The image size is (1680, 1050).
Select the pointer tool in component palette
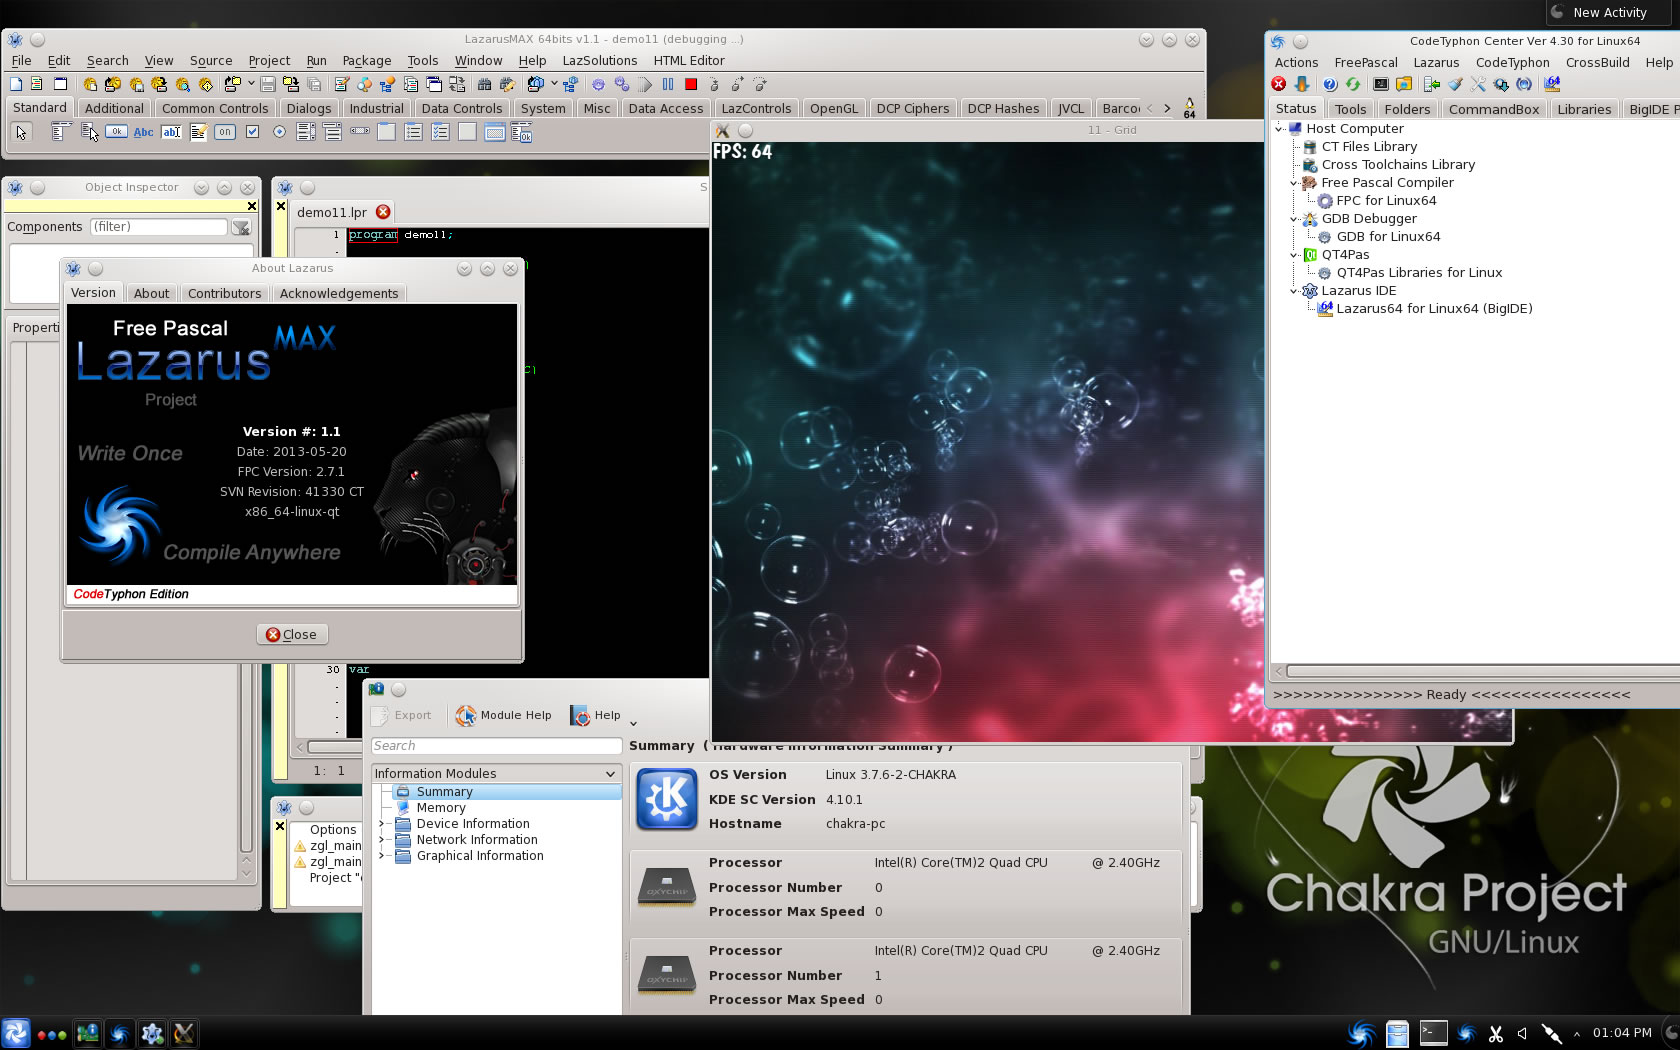(21, 132)
